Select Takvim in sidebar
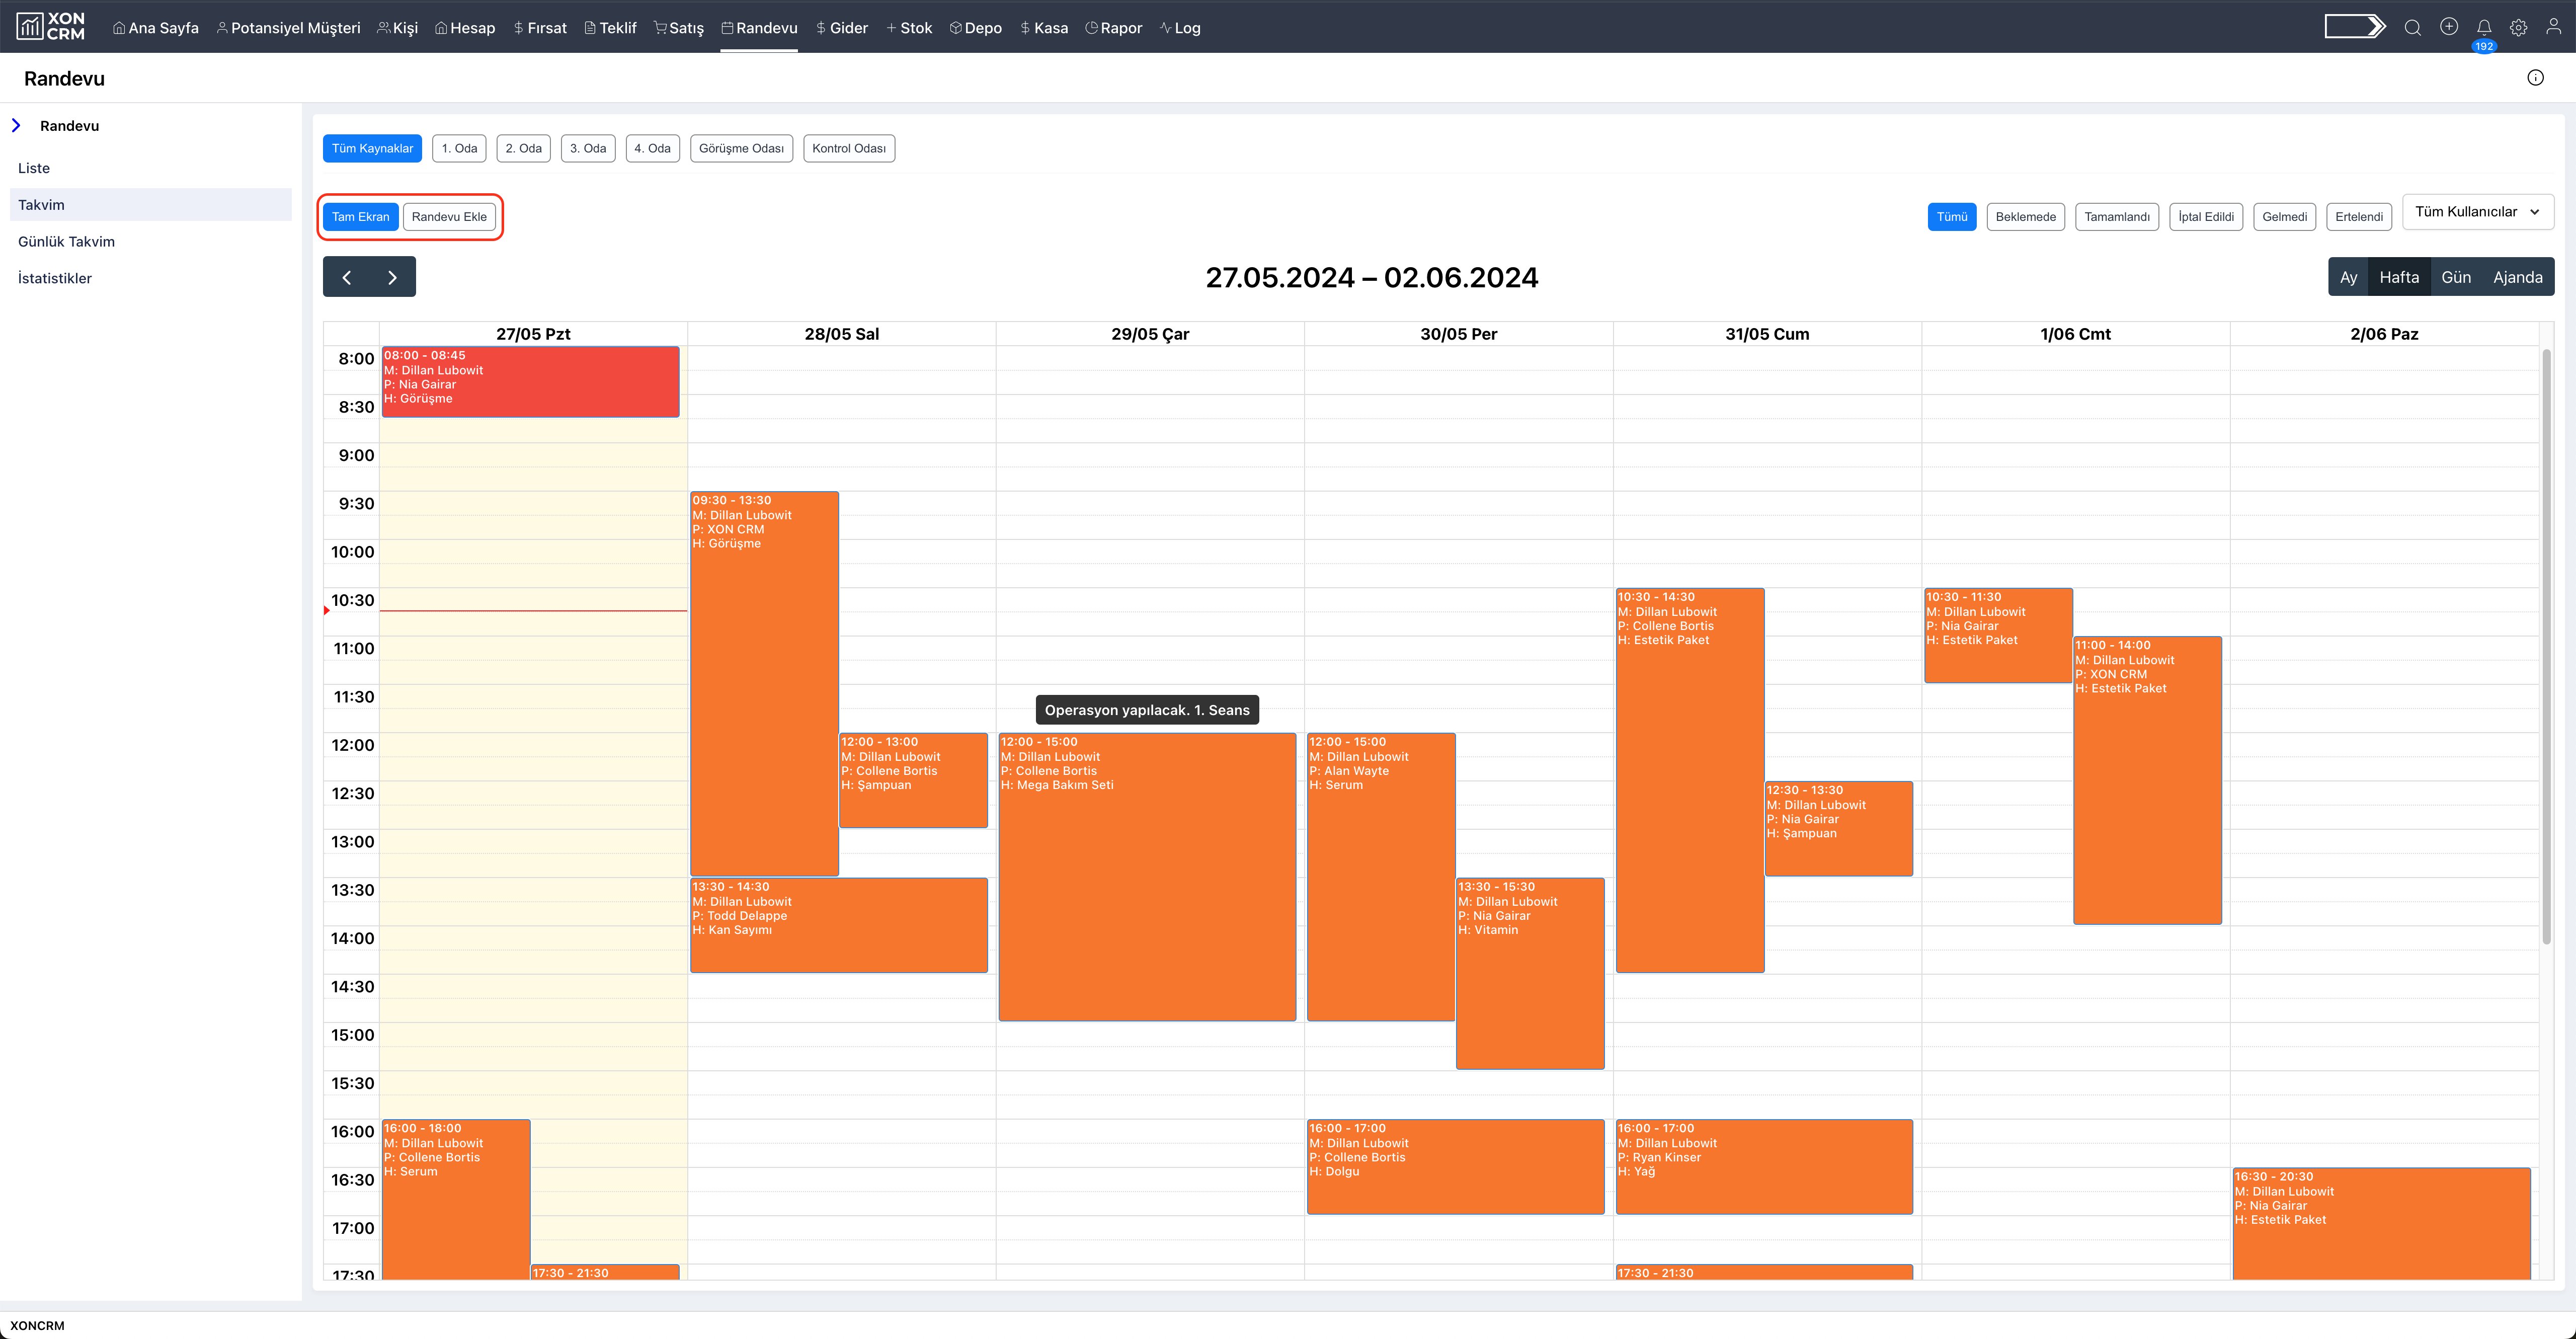2576x1339 pixels. click(150, 205)
